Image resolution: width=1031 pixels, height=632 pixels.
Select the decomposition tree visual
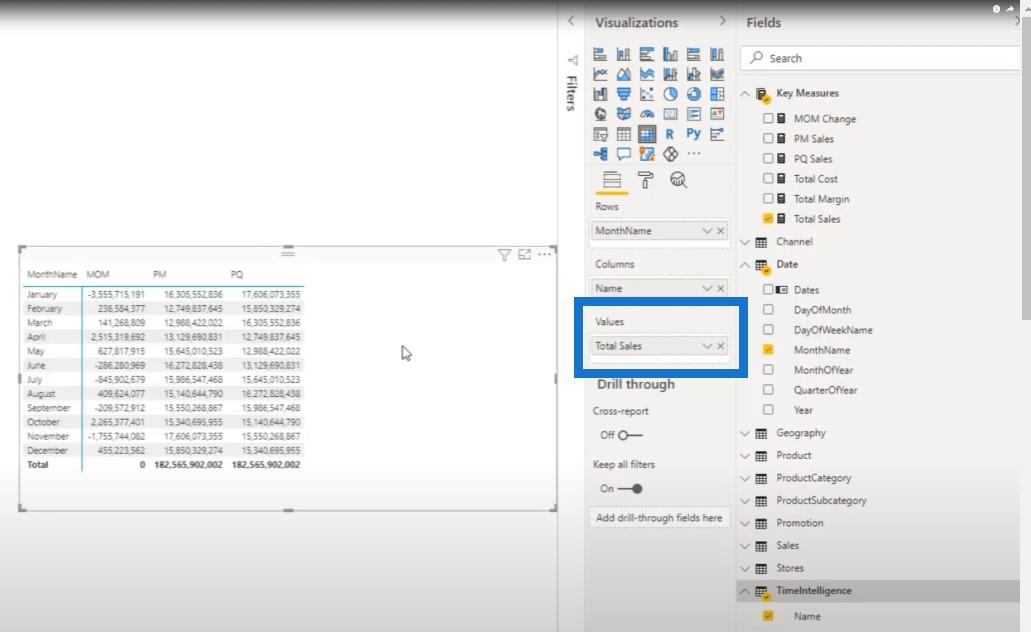[600, 154]
